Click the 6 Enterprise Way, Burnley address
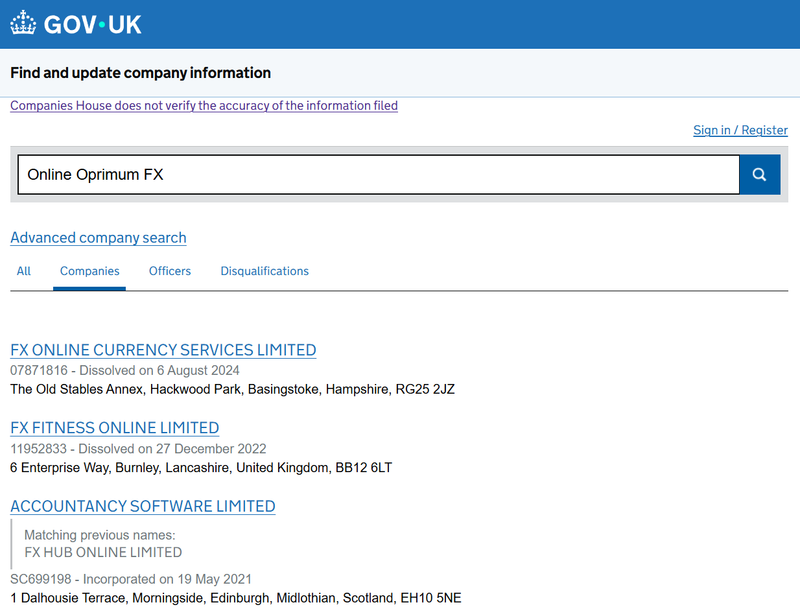 pyautogui.click(x=201, y=468)
